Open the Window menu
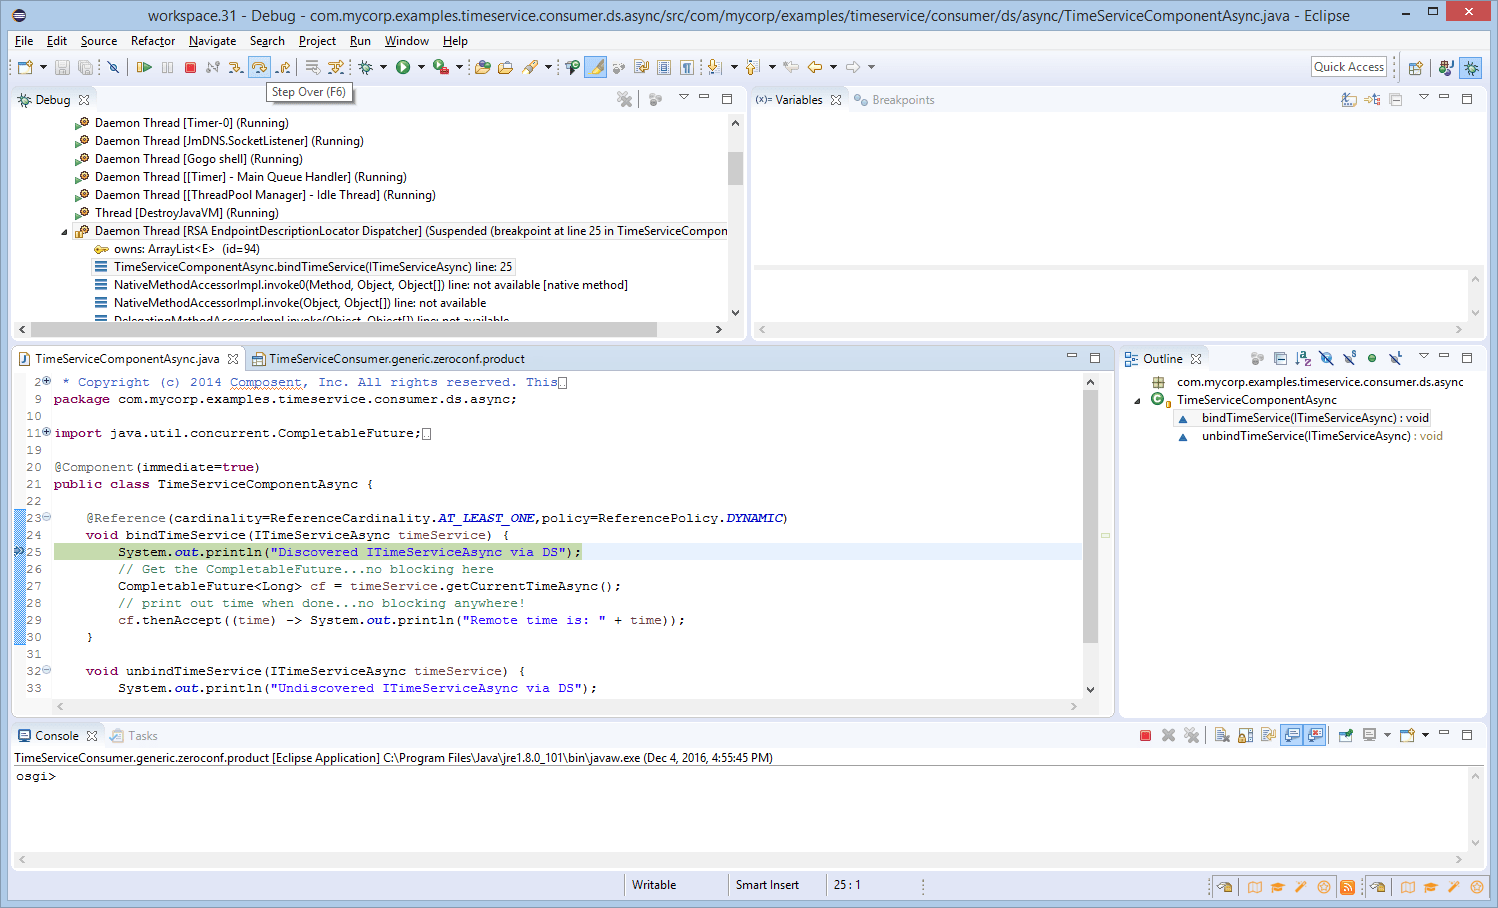The height and width of the screenshot is (908, 1498). coord(406,41)
